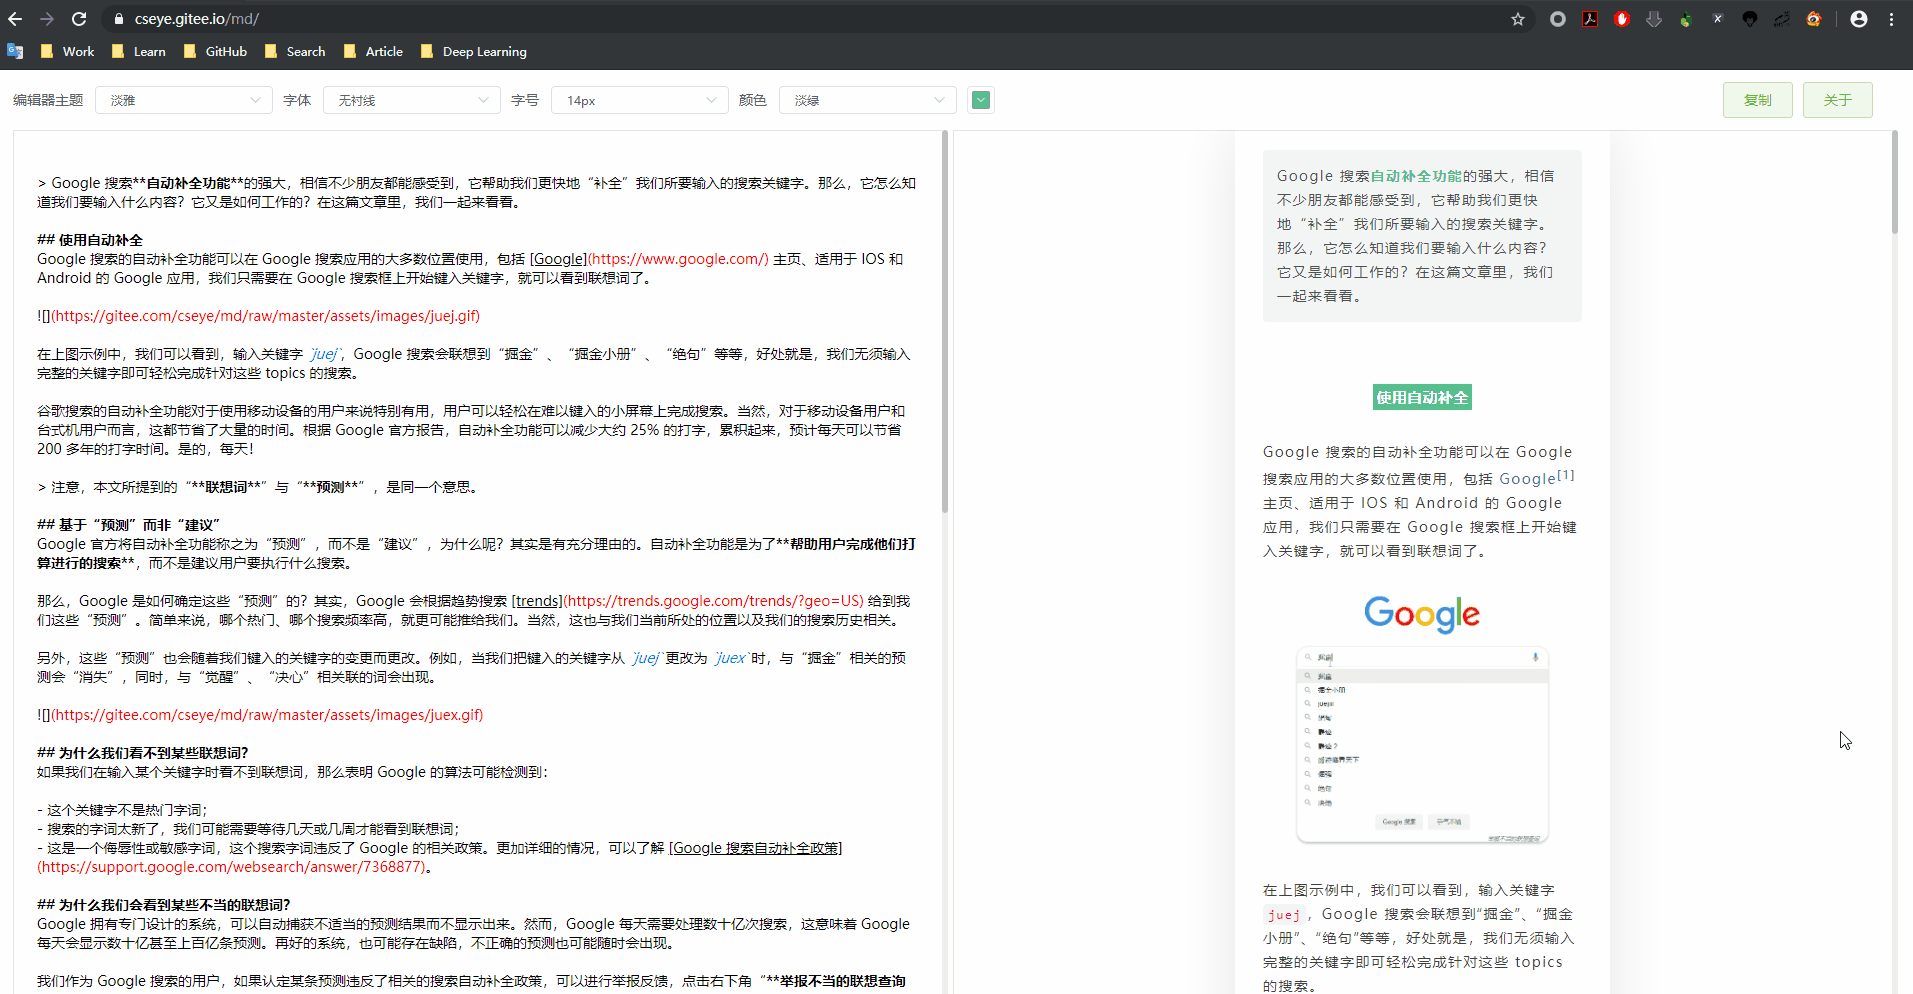This screenshot has height=994, width=1913.
Task: Open the Work bookmarks folder
Action: 67,51
